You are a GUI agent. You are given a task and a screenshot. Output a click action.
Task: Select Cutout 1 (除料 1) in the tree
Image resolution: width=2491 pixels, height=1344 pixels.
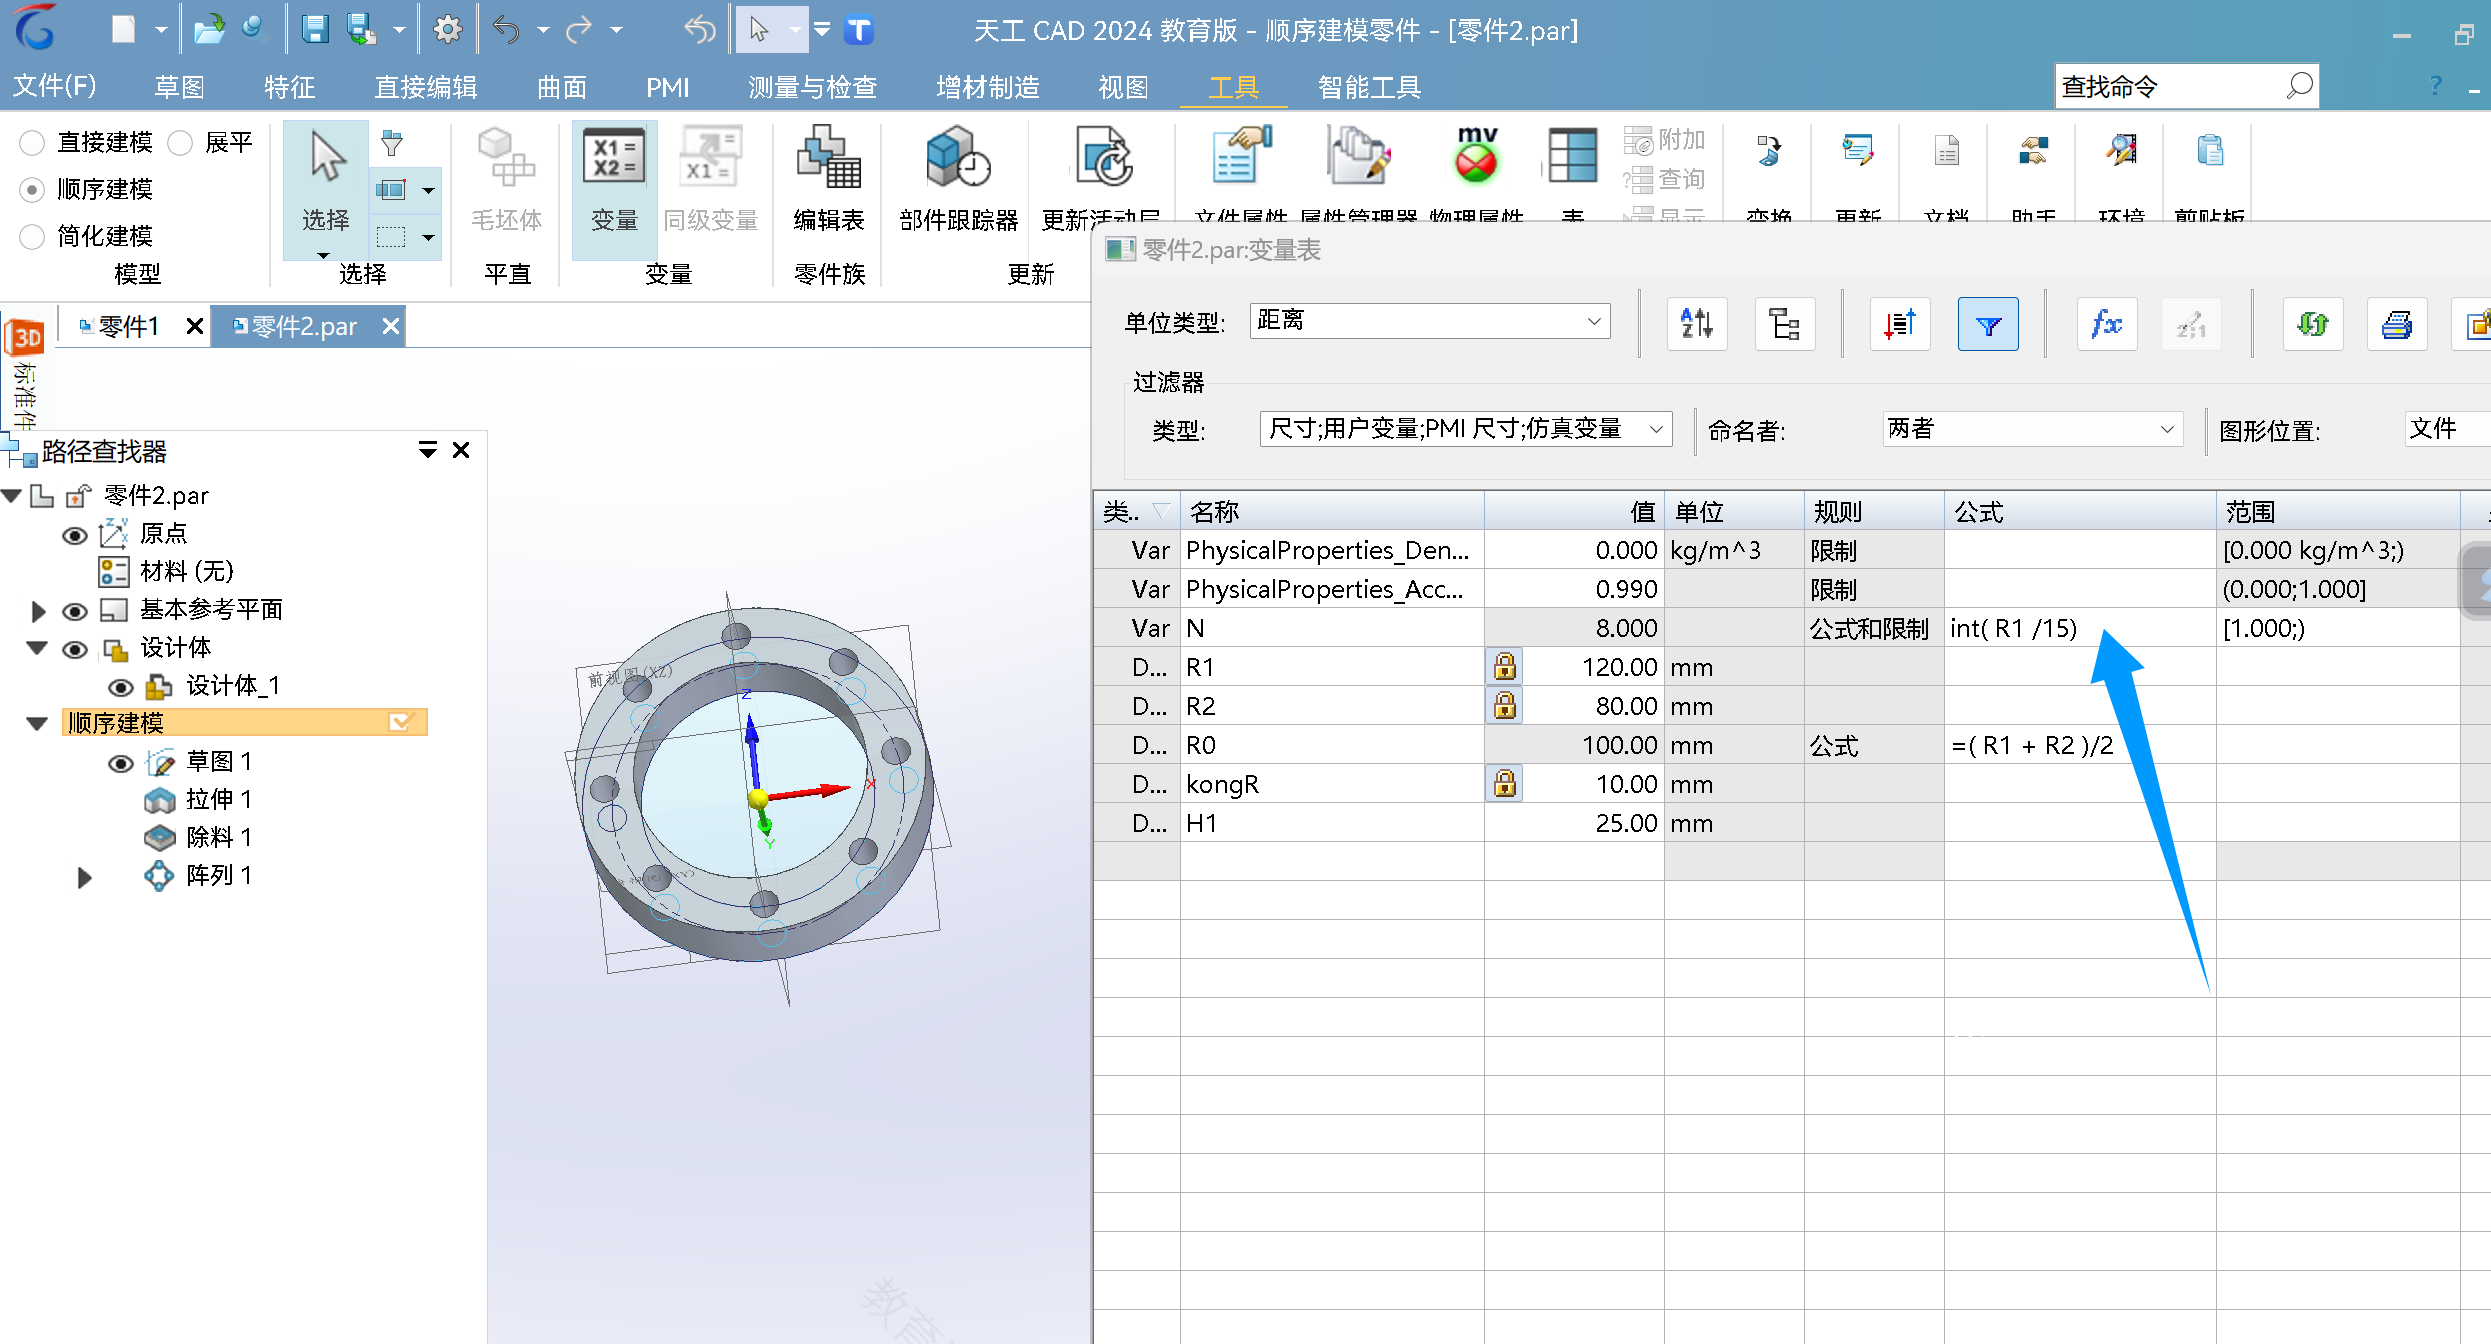click(218, 837)
